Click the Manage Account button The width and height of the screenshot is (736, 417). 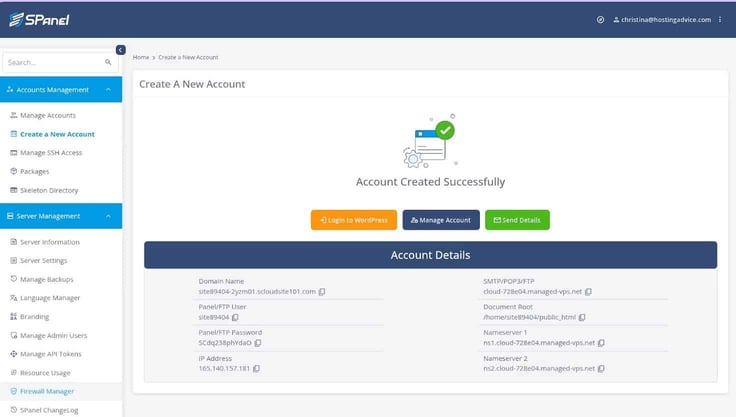[441, 220]
